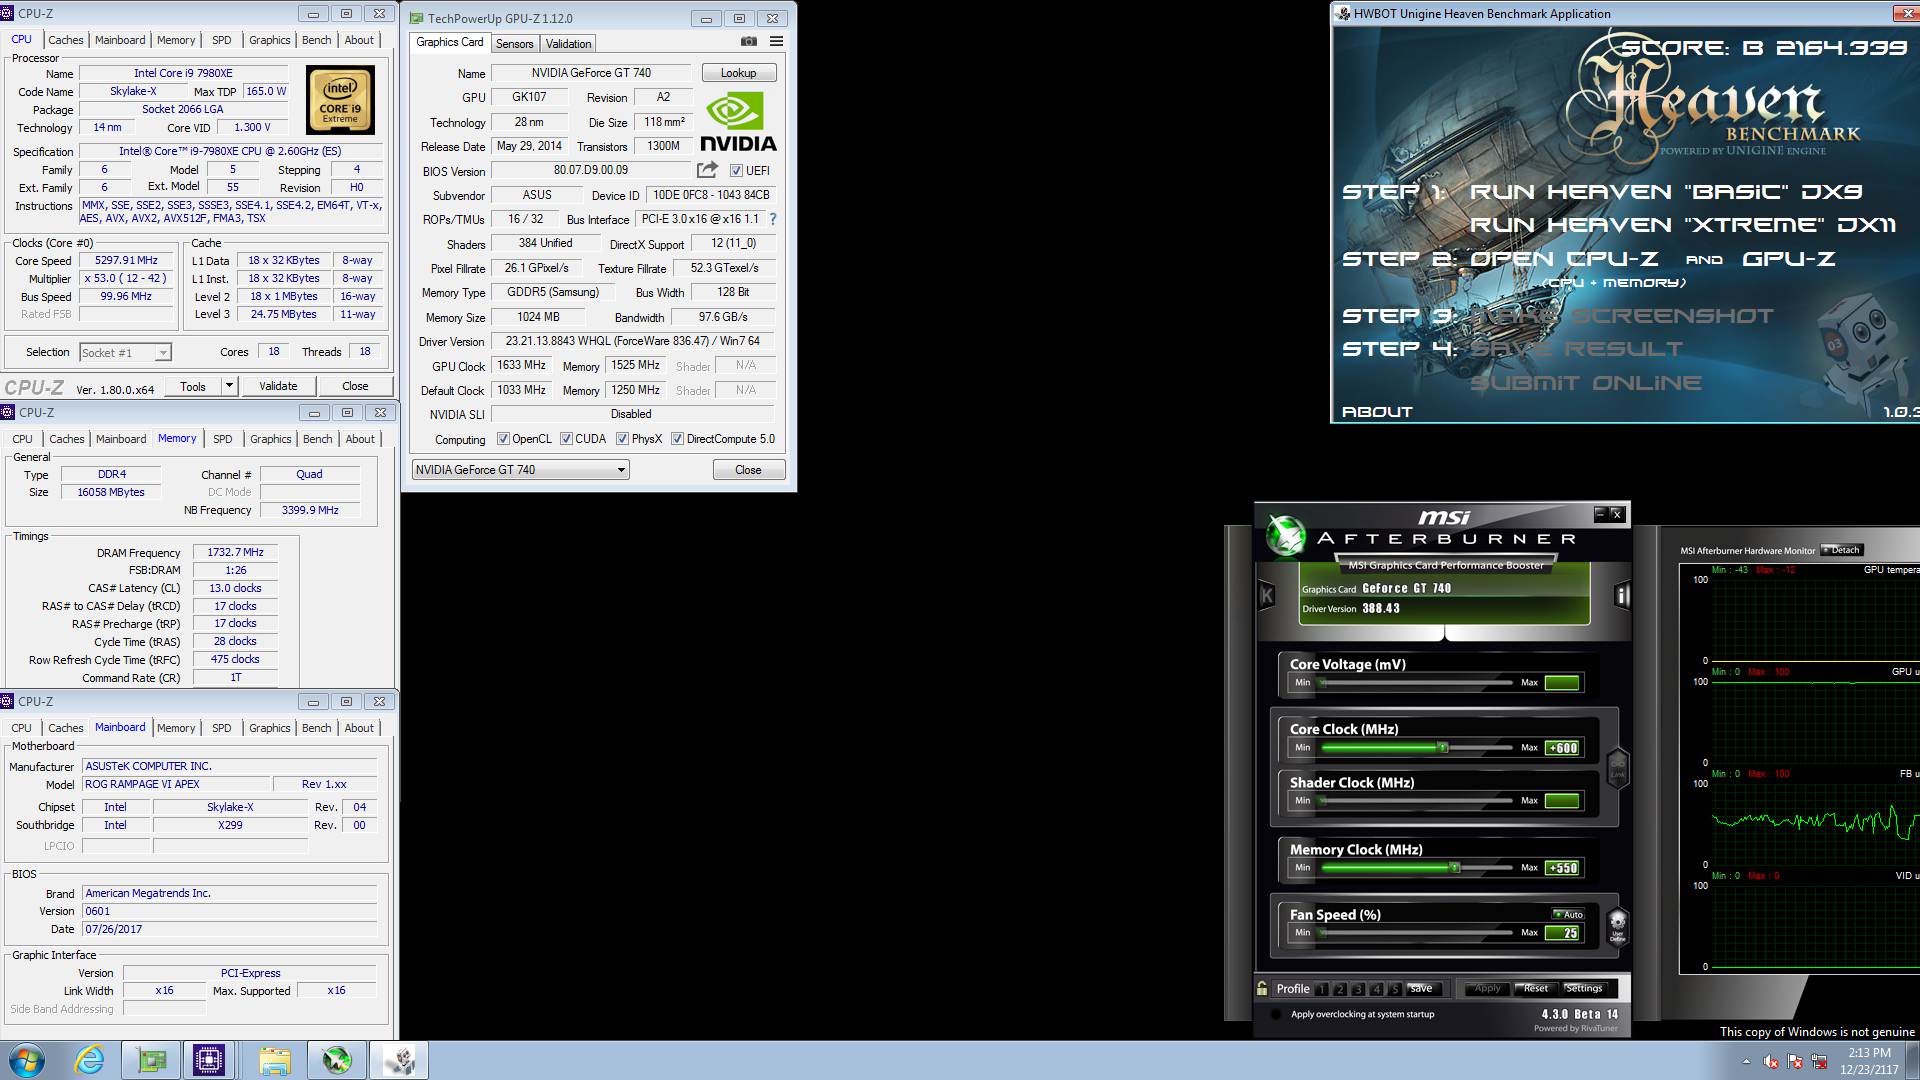This screenshot has width=1920, height=1080.
Task: Click Run Heaven "Xtreme" DX11 in HWBOT
Action: click(x=1683, y=225)
